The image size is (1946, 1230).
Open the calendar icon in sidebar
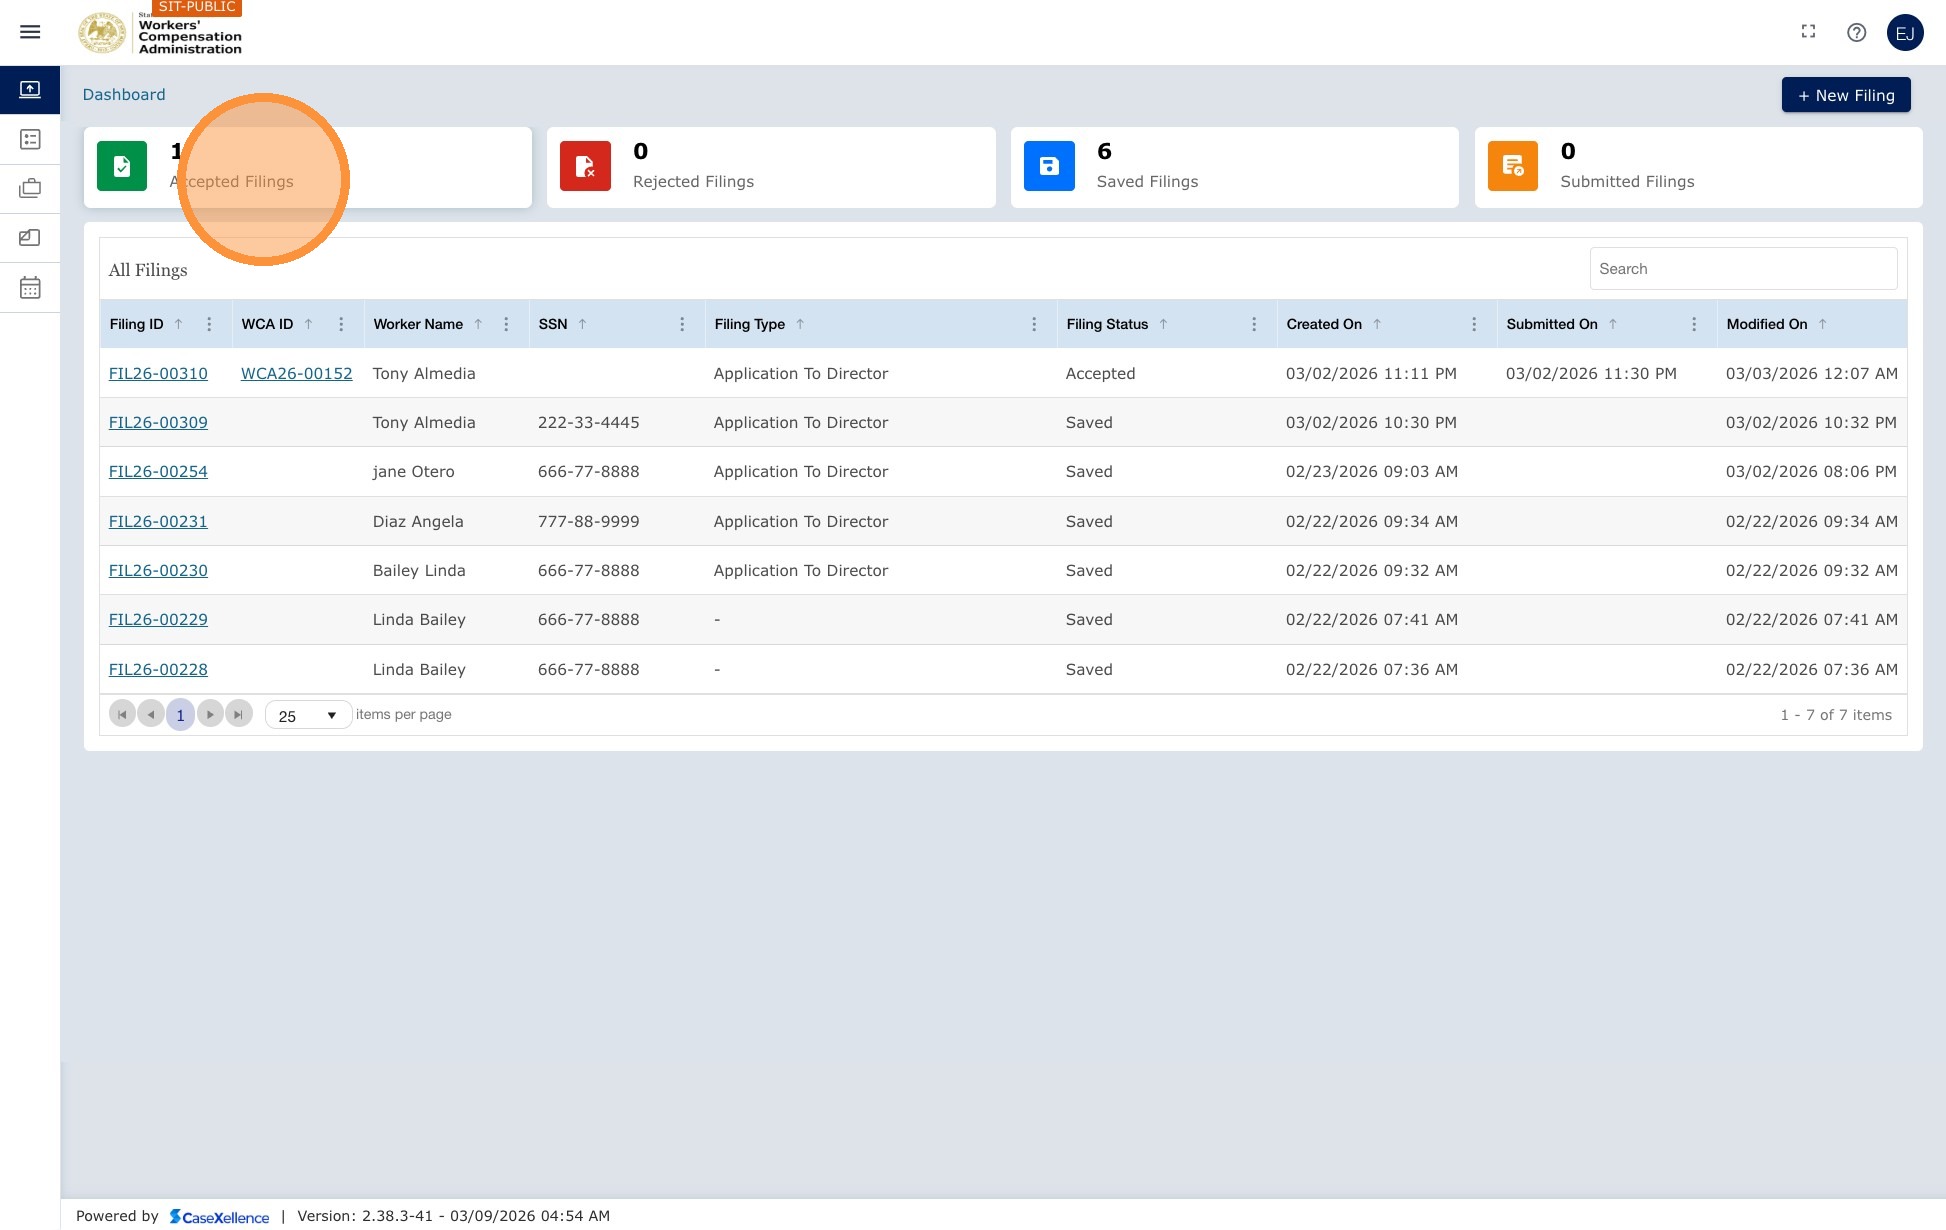pyautogui.click(x=30, y=288)
